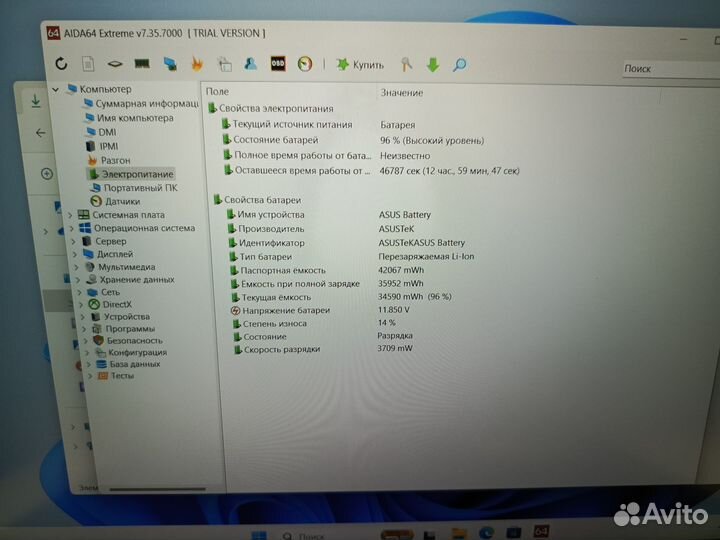Select База данных tree item
The height and width of the screenshot is (540, 720).
[128, 364]
